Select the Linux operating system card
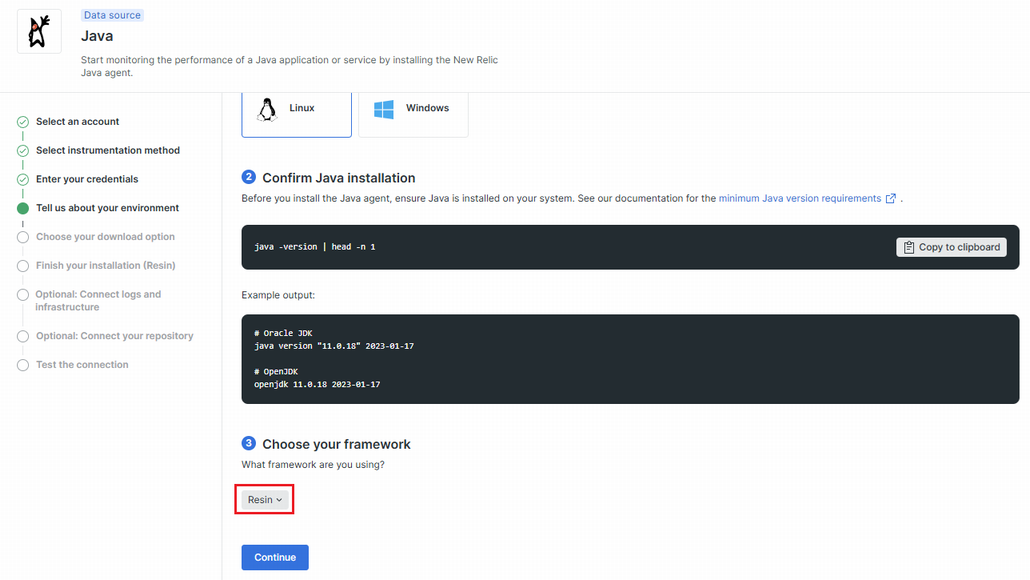Viewport: 1030px width, 580px height. [296, 114]
